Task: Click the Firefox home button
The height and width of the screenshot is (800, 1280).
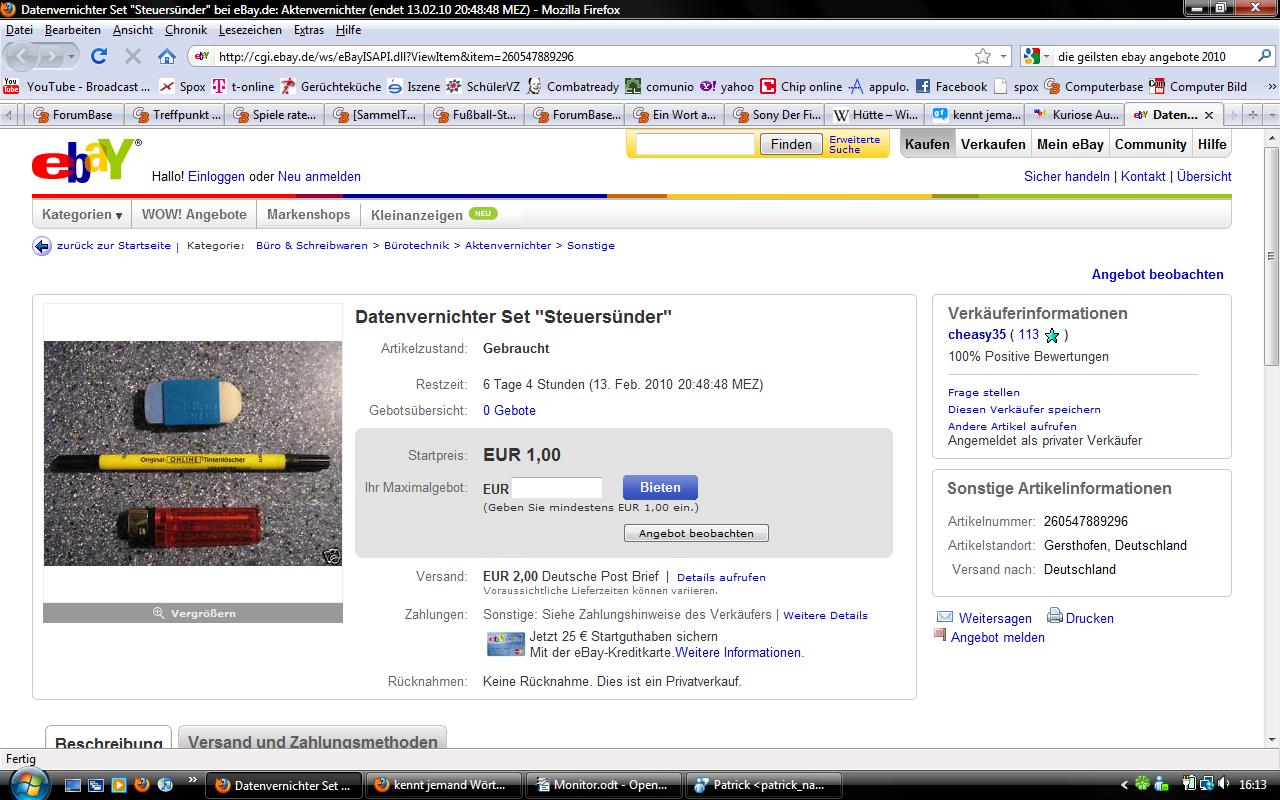Action: pyautogui.click(x=167, y=56)
